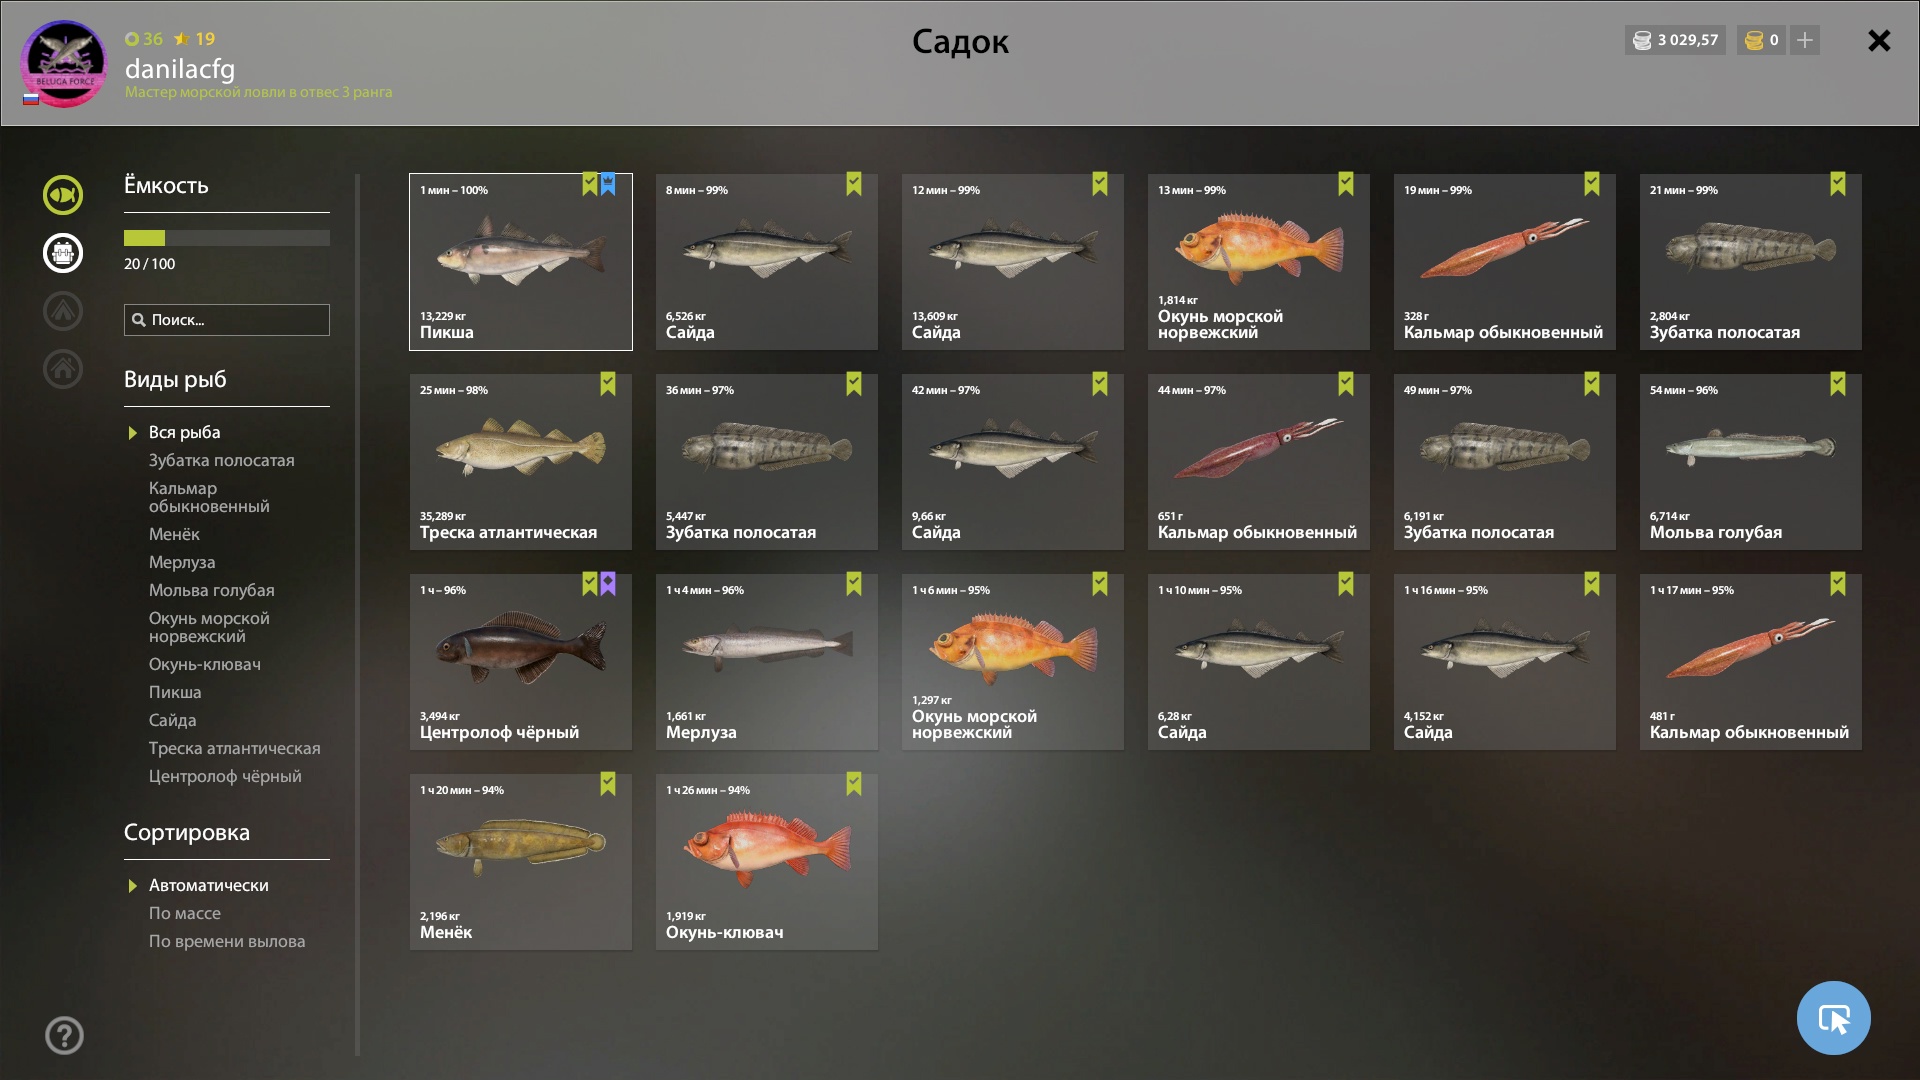
Task: Click the house icon in left sidebar
Action: (x=62, y=369)
